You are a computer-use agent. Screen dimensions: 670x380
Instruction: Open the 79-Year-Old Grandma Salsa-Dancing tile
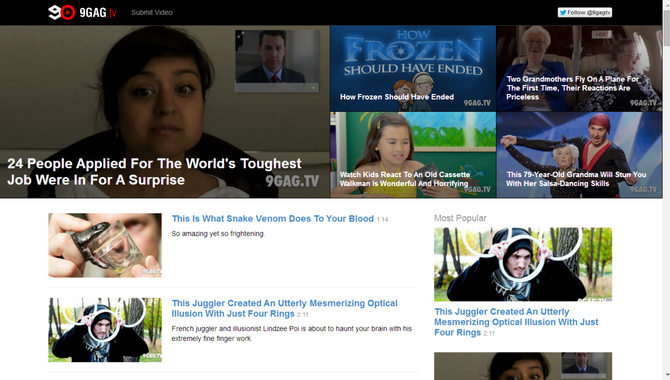click(x=579, y=155)
